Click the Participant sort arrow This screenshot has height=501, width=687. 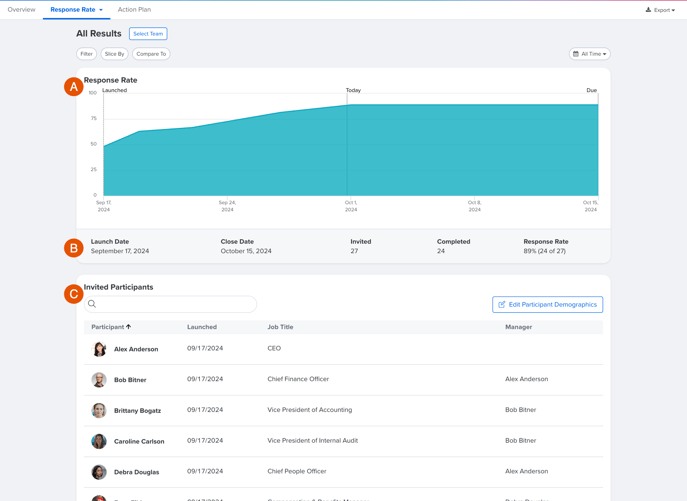[129, 327]
